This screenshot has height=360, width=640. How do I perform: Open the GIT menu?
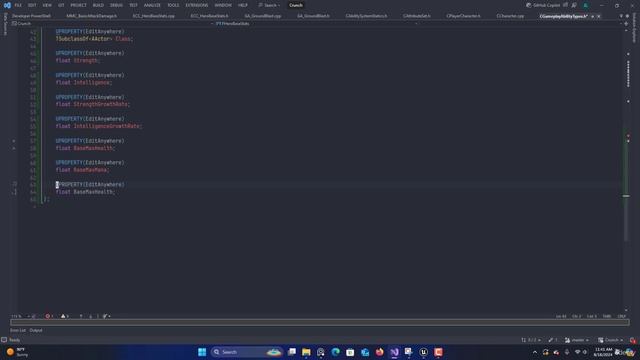61,5
